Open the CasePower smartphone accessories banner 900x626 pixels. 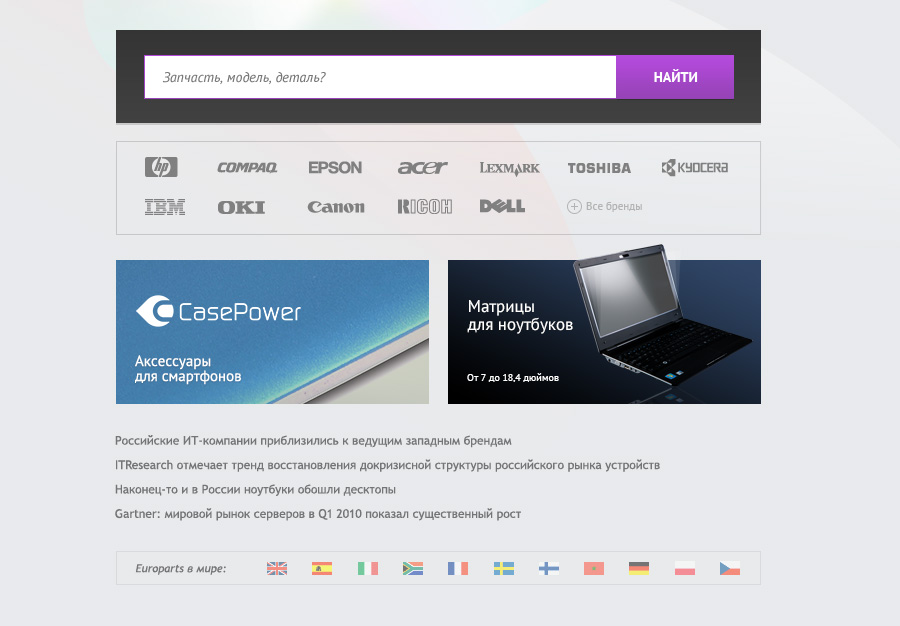coord(272,332)
